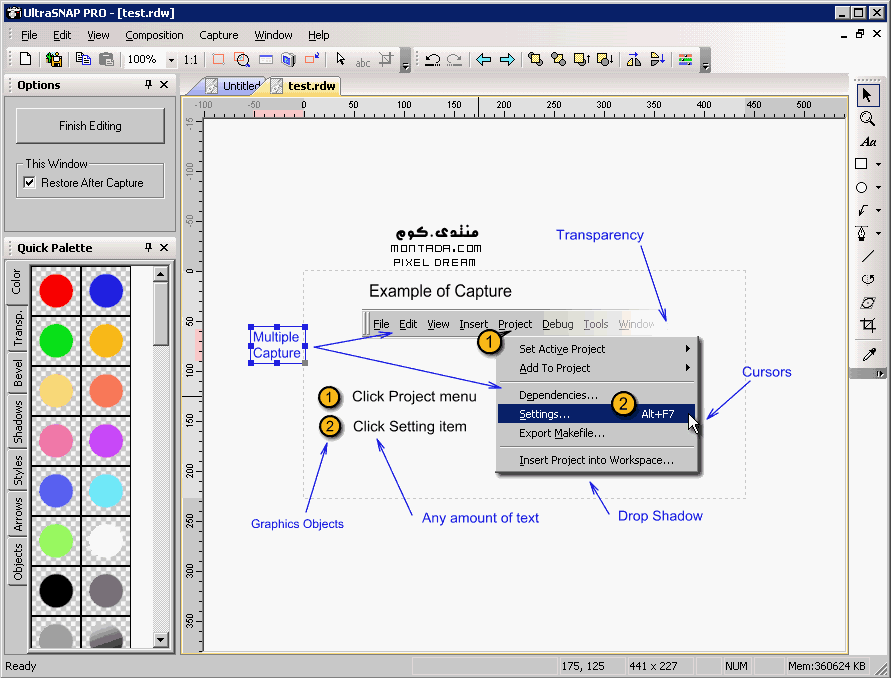The width and height of the screenshot is (891, 678).
Task: Open the Transp. palette tab
Action: pos(17,328)
